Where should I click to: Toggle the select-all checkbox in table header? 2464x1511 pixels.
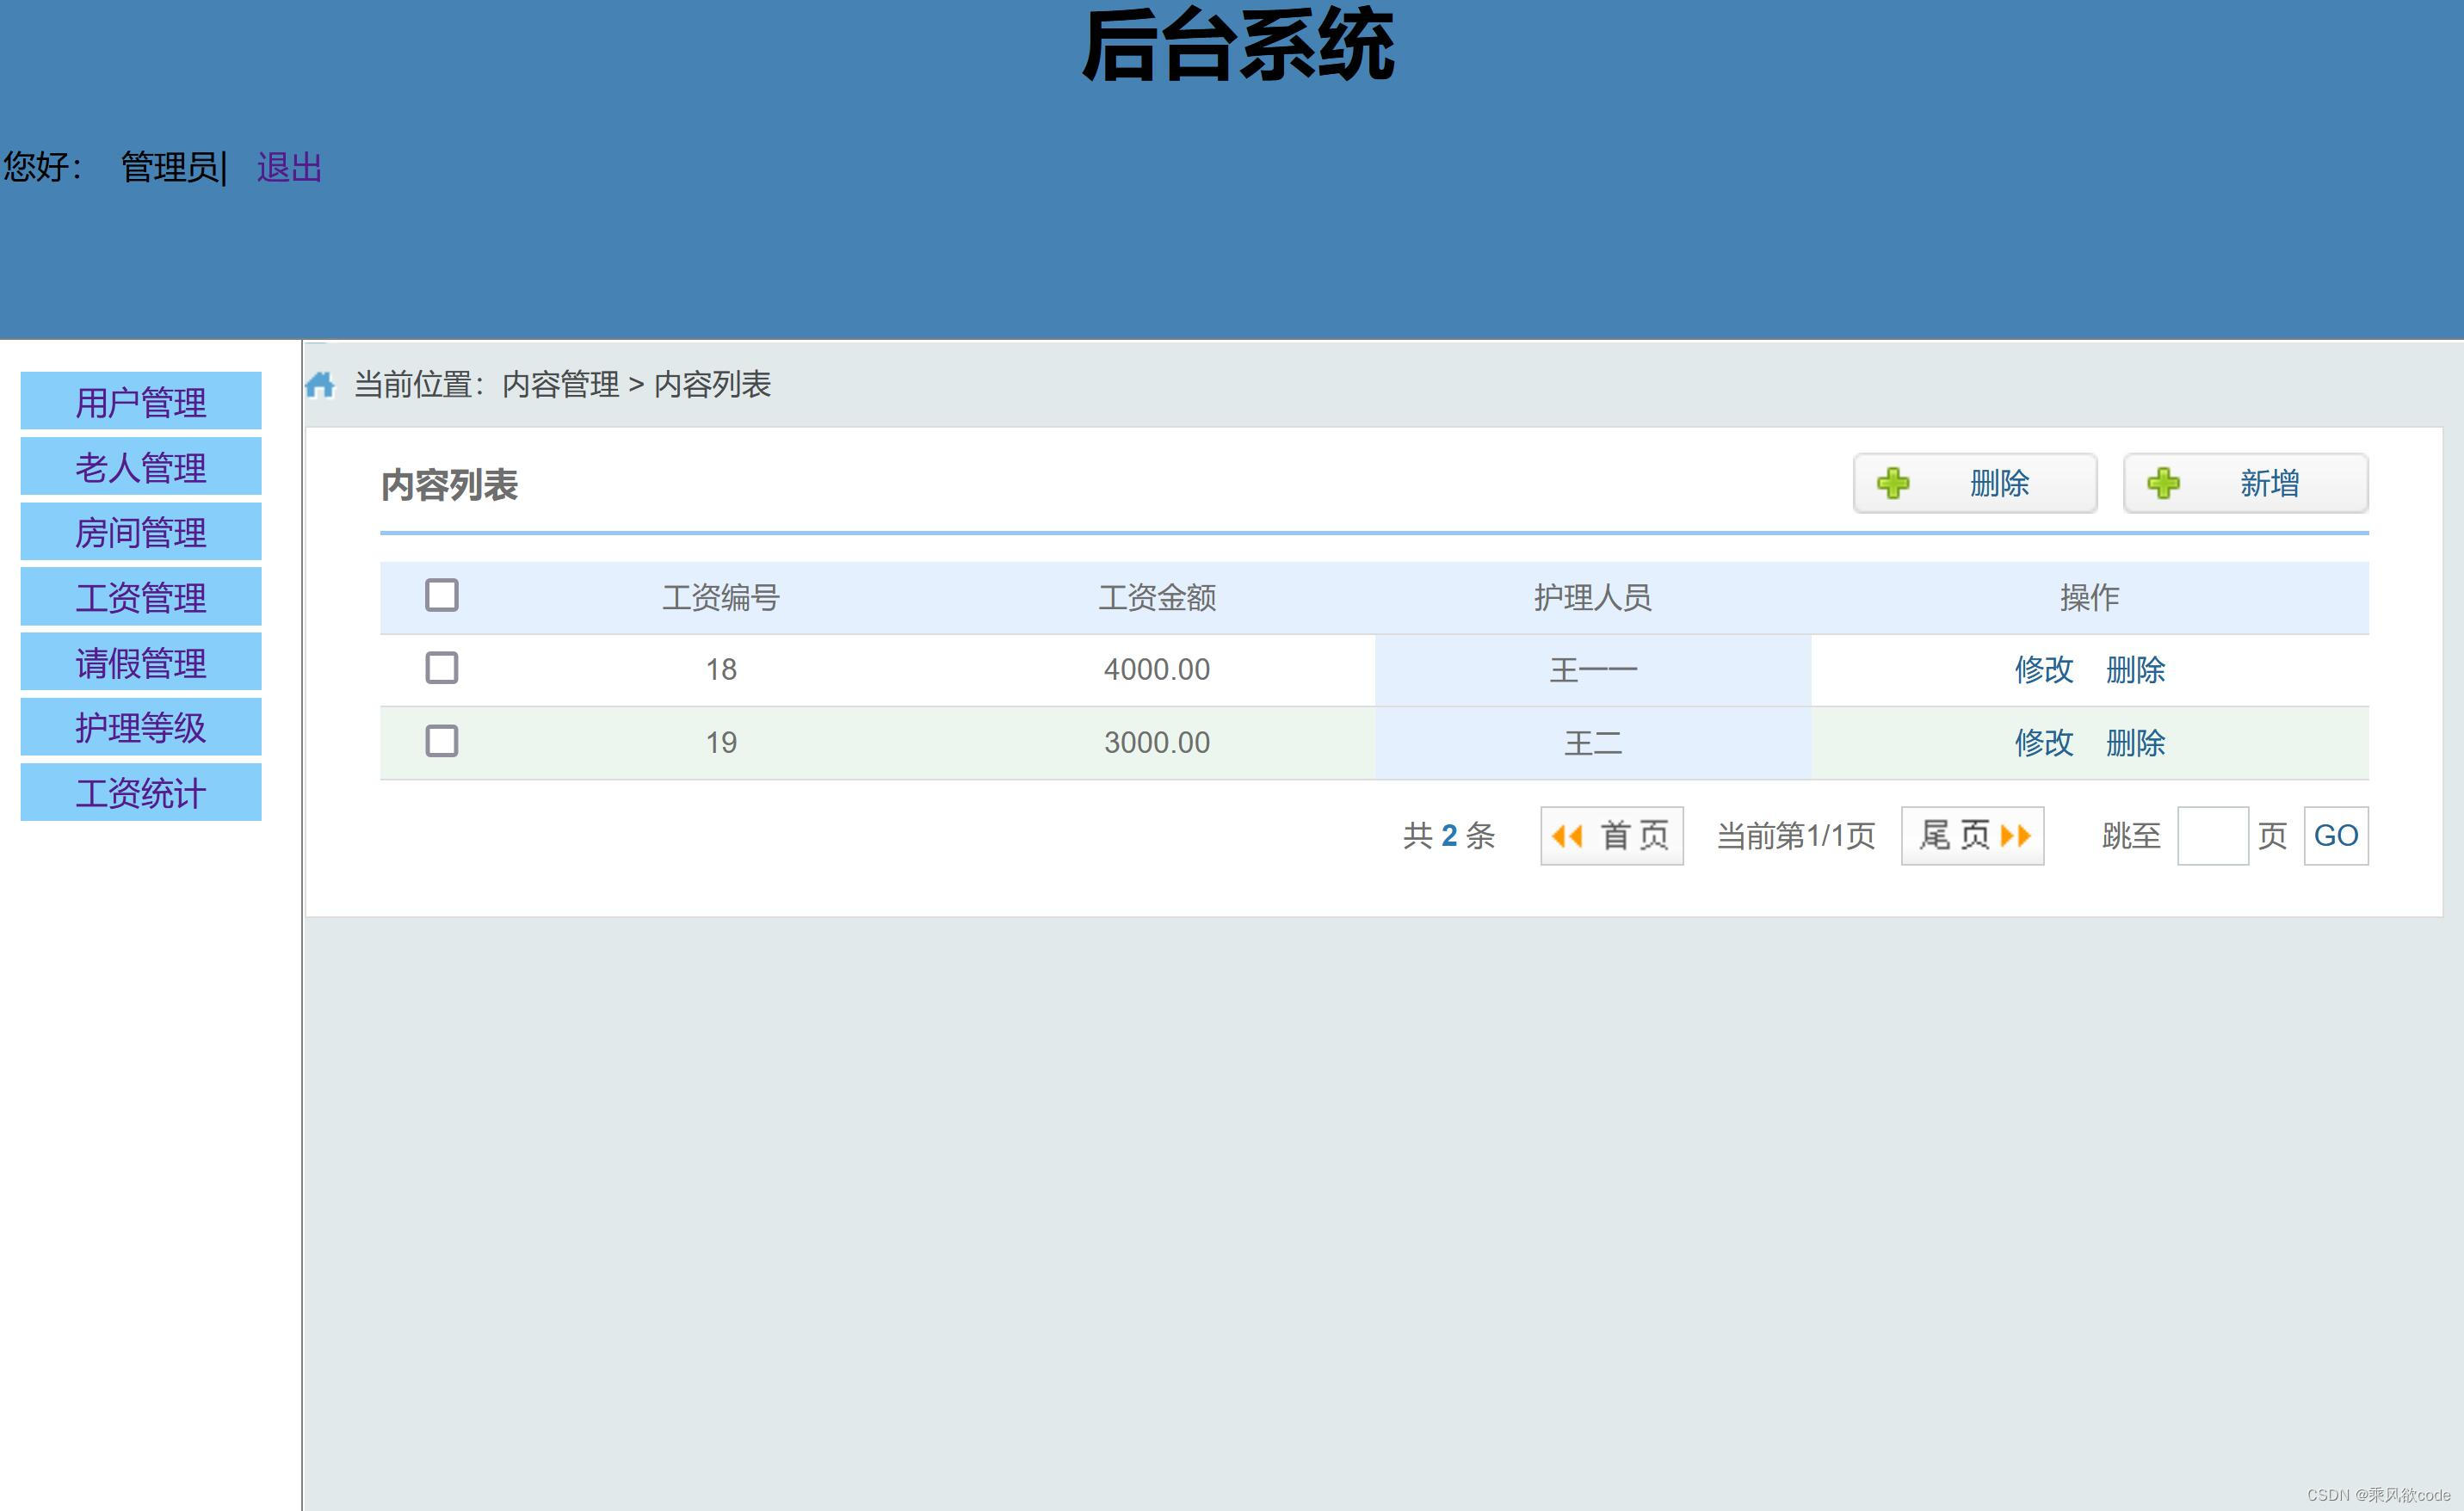(x=441, y=595)
